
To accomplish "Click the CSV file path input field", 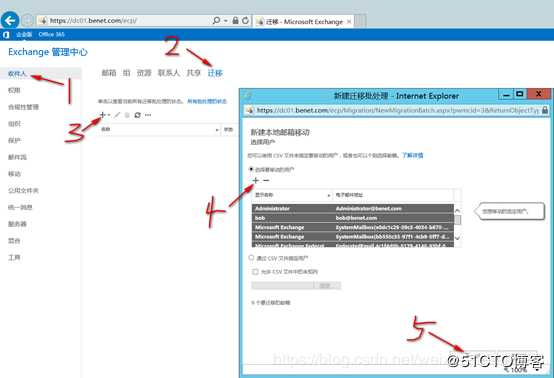I will [283, 285].
